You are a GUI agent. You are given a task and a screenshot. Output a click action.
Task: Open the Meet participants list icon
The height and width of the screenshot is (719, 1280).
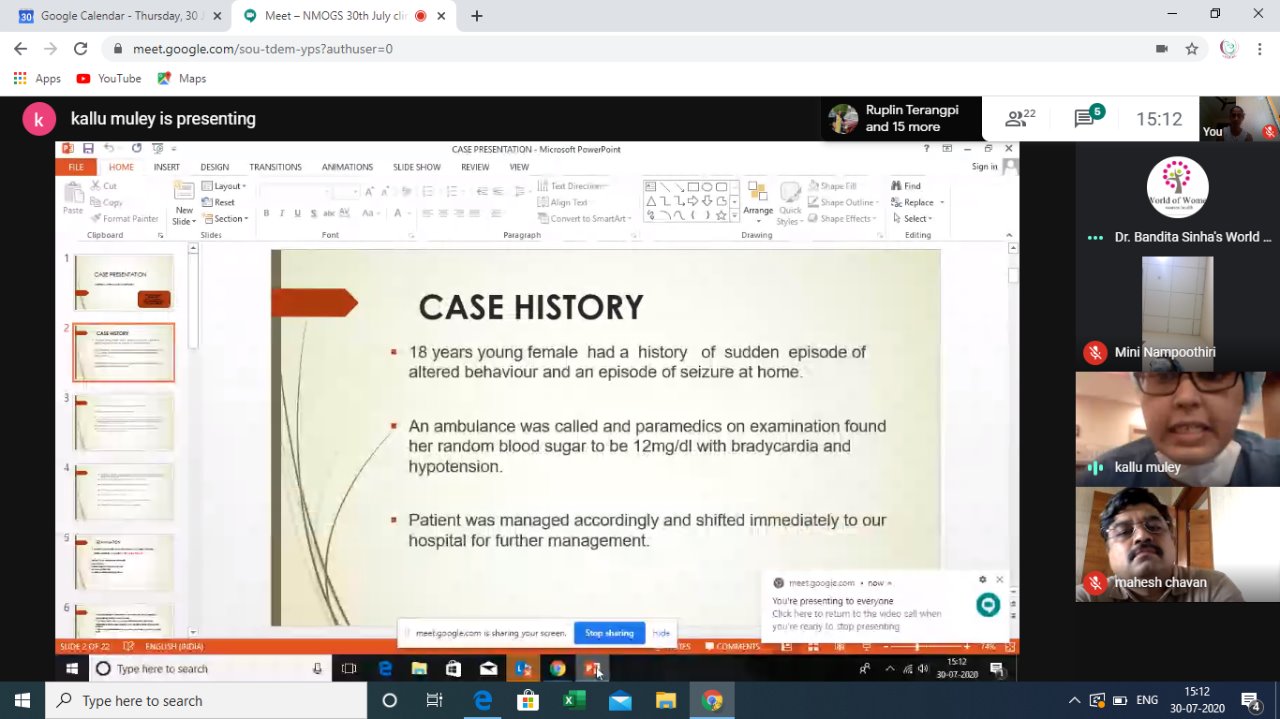point(1019,119)
